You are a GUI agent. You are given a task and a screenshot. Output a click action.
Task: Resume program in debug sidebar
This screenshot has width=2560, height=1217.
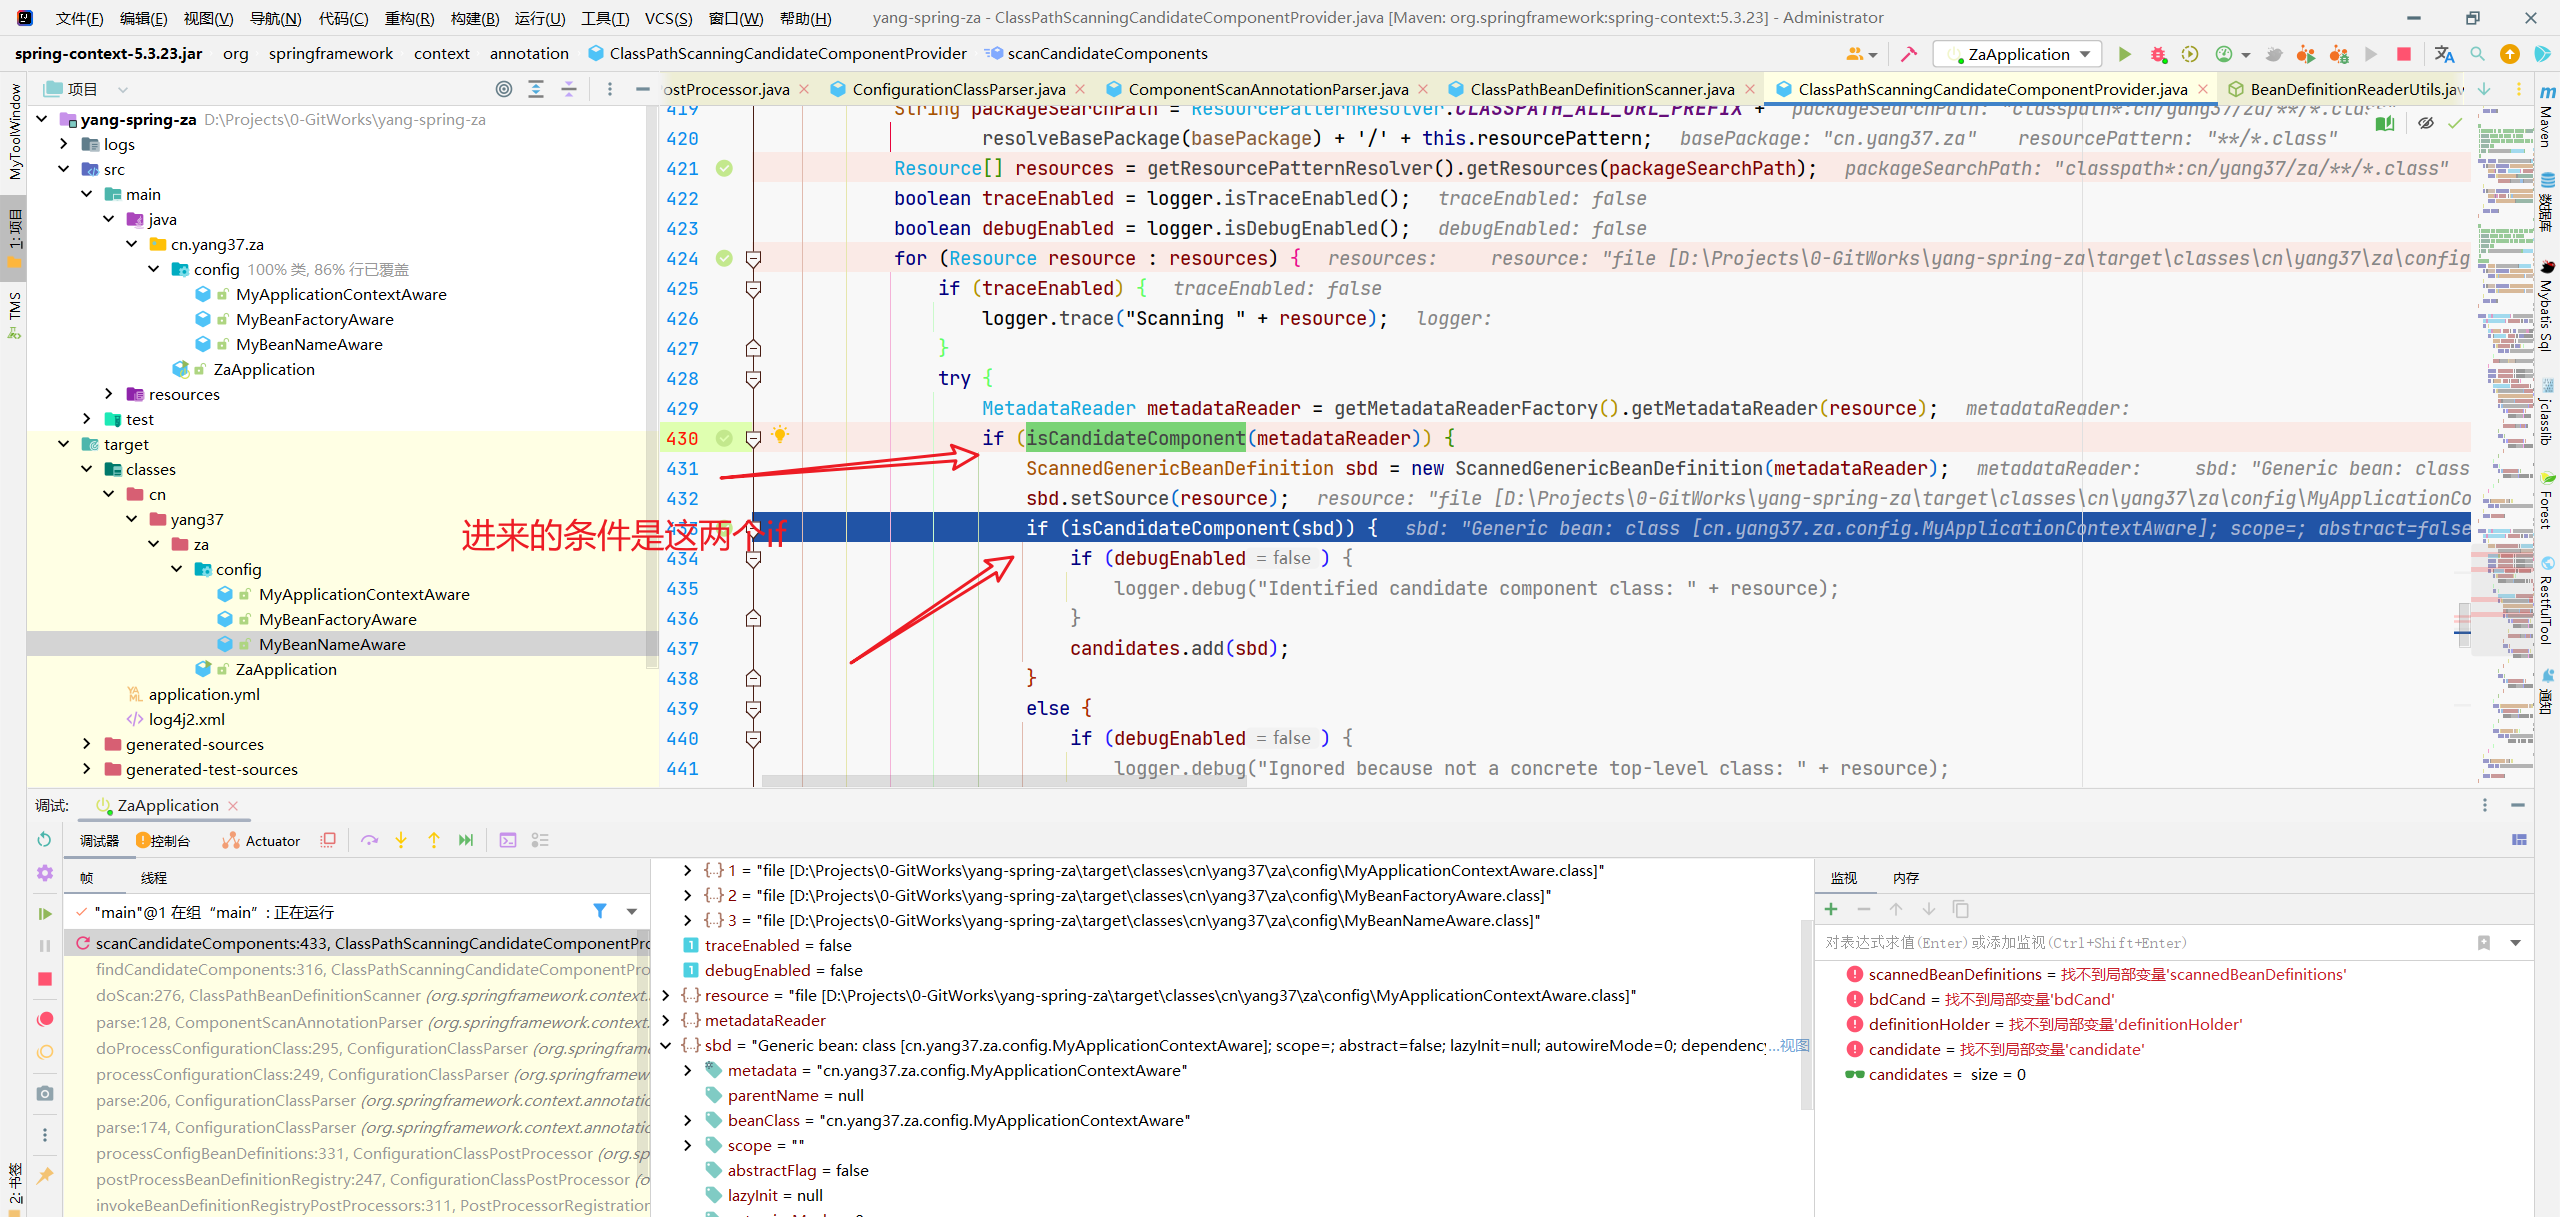(x=44, y=913)
